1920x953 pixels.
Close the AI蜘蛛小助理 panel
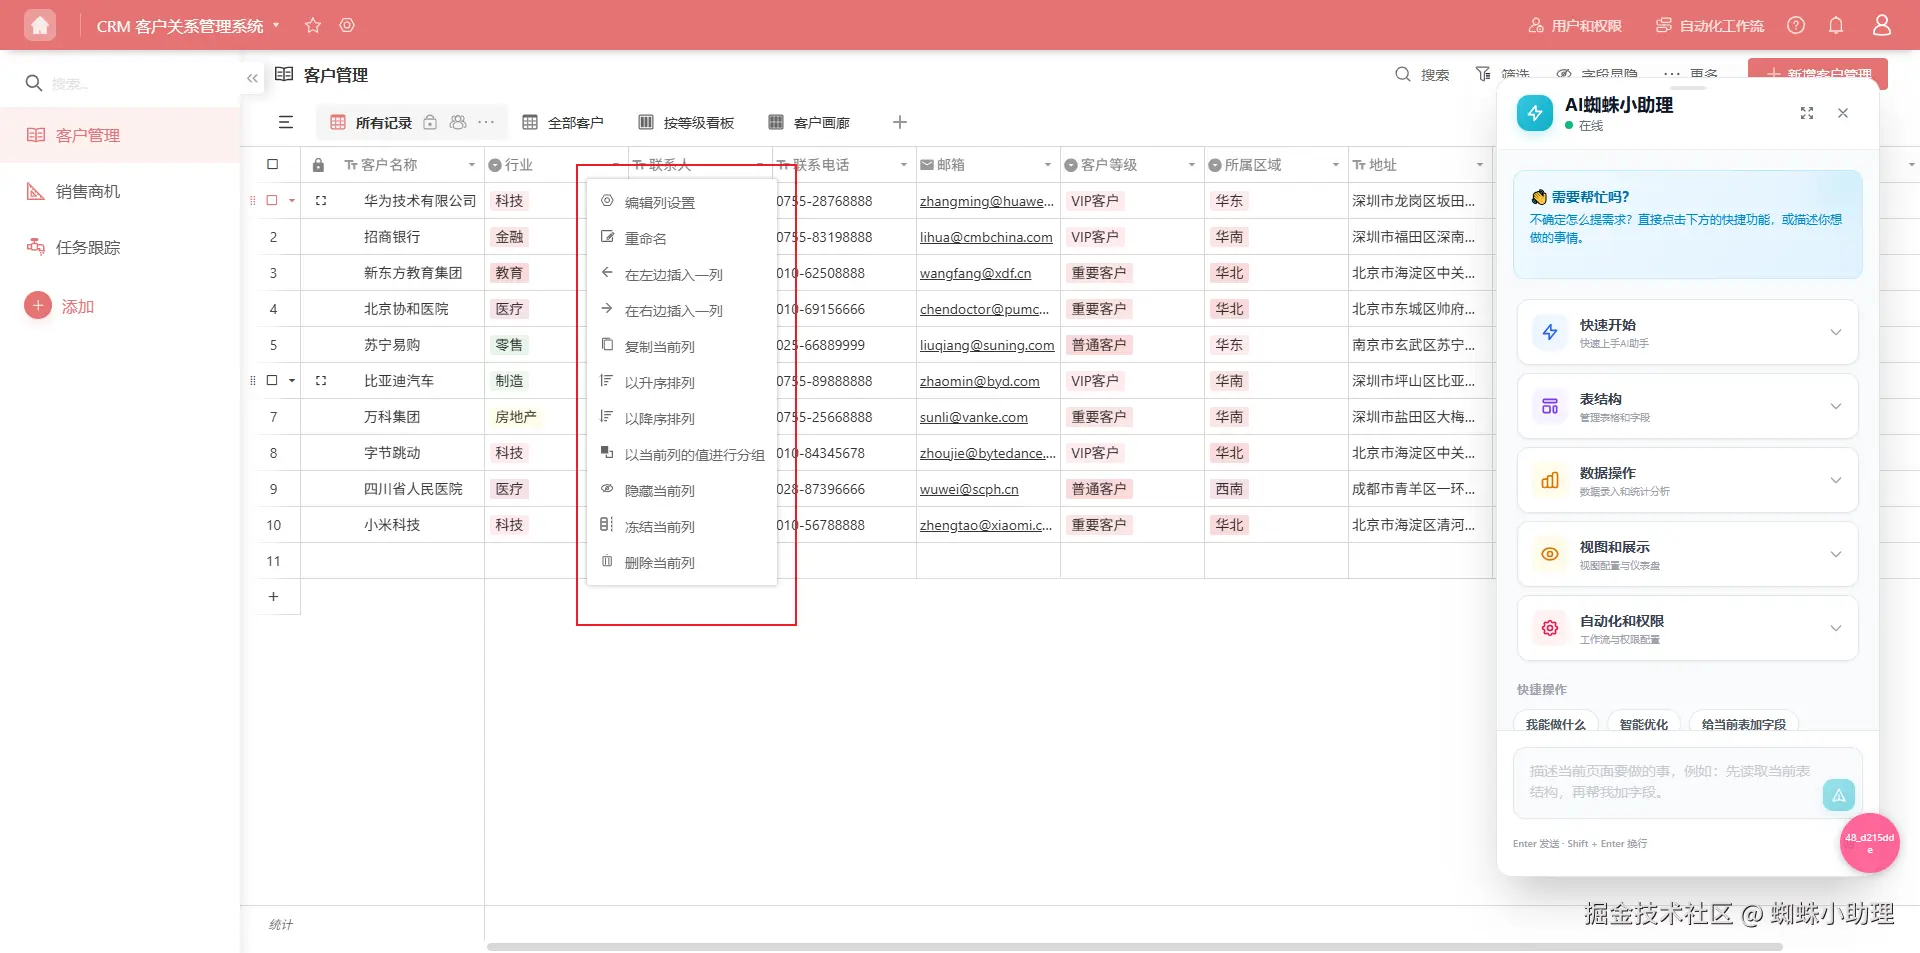1843,113
